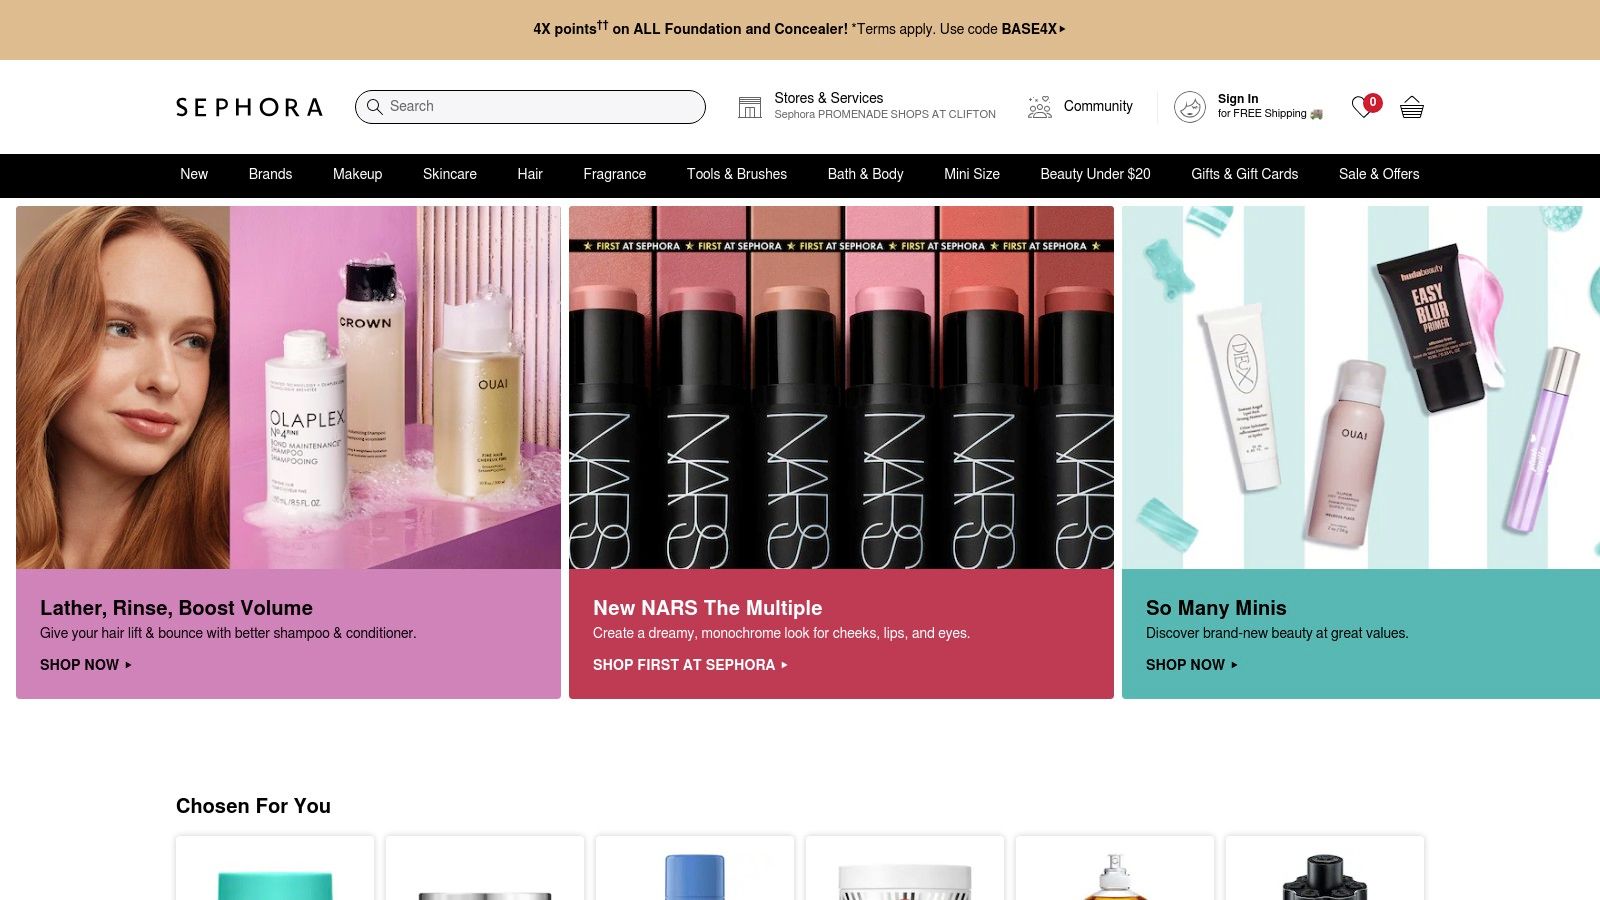Viewport: 1600px width, 900px height.
Task: Open Sale & Offers menu
Action: (x=1379, y=174)
